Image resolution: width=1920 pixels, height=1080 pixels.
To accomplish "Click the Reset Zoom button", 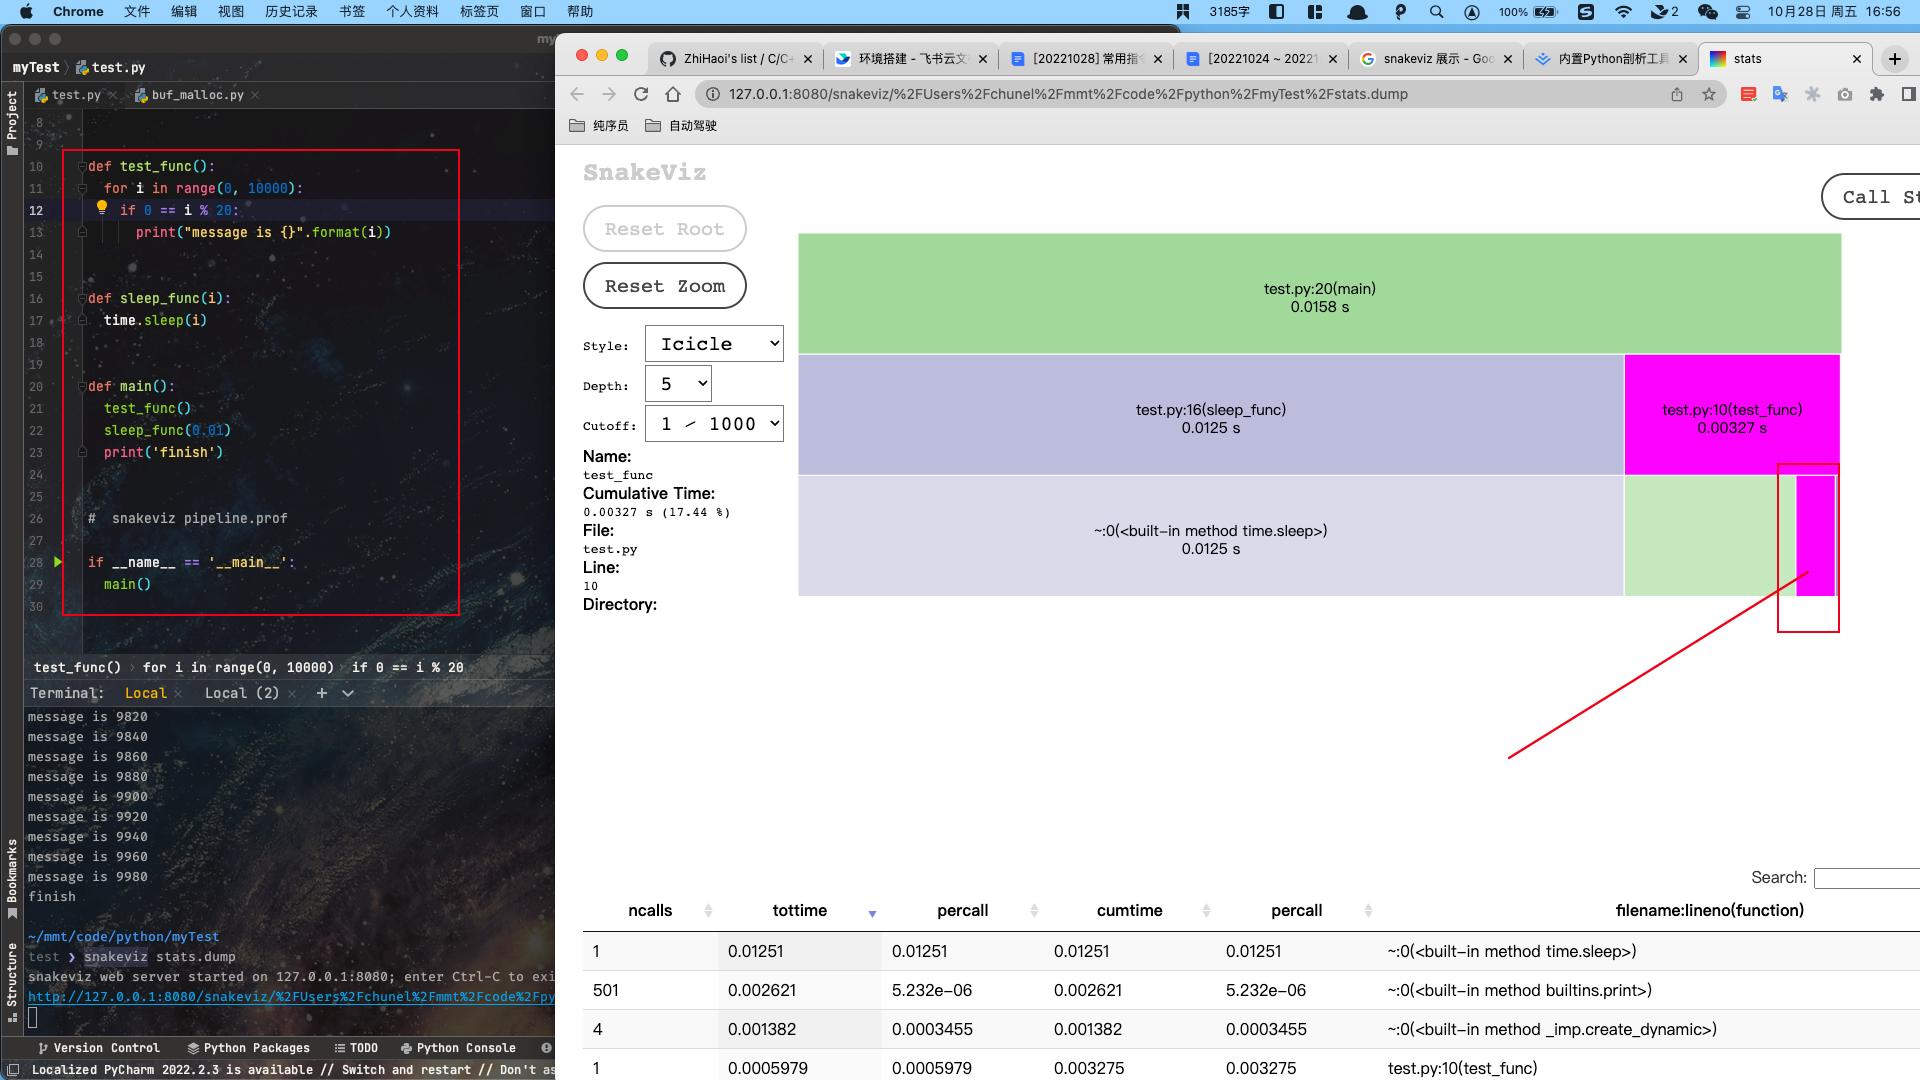I will [664, 285].
